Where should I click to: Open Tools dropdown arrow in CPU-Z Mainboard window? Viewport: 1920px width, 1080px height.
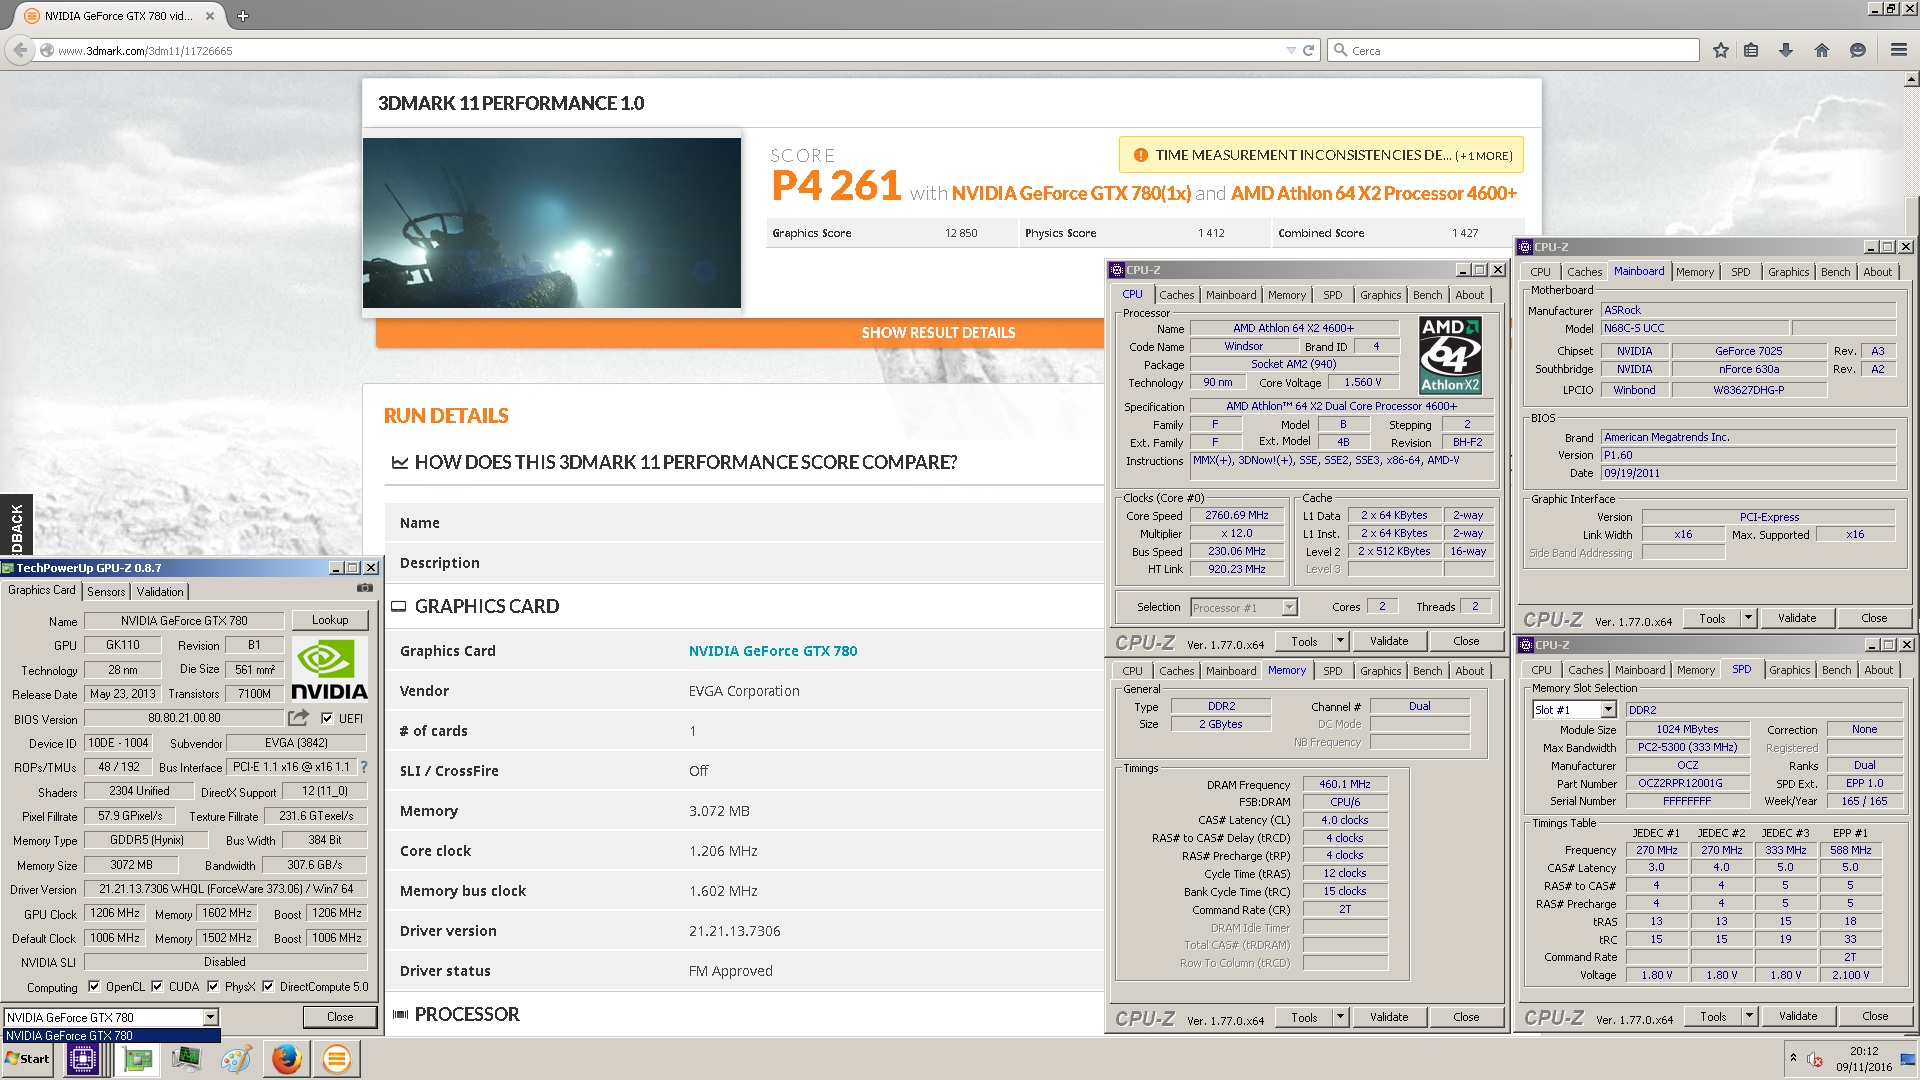click(x=1748, y=618)
